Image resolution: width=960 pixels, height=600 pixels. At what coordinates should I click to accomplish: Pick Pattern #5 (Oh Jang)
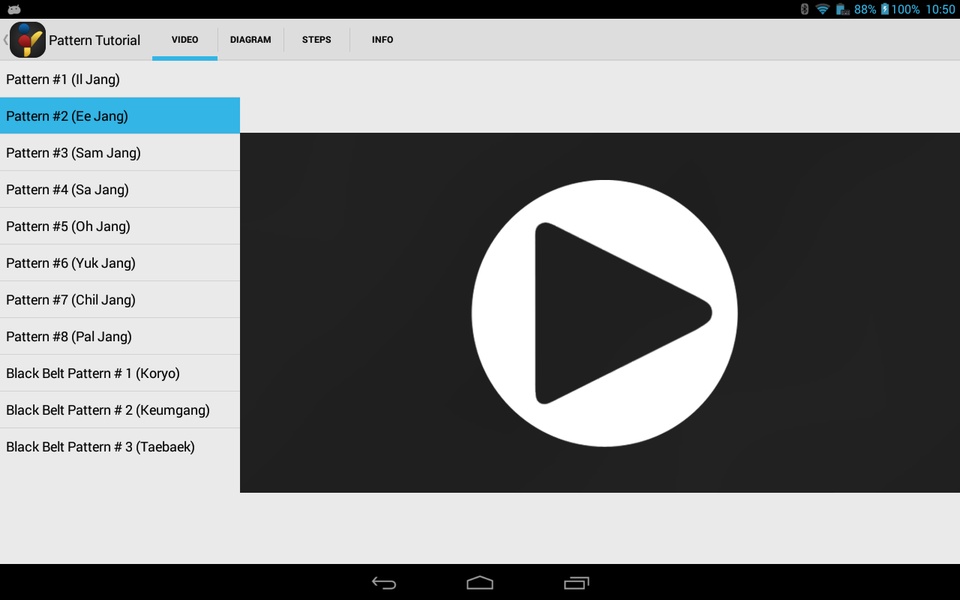click(120, 226)
